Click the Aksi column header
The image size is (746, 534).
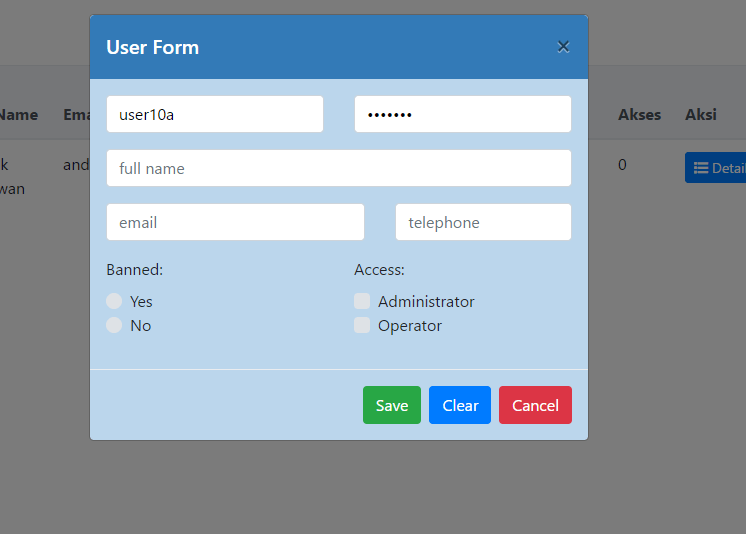pyautogui.click(x=700, y=114)
